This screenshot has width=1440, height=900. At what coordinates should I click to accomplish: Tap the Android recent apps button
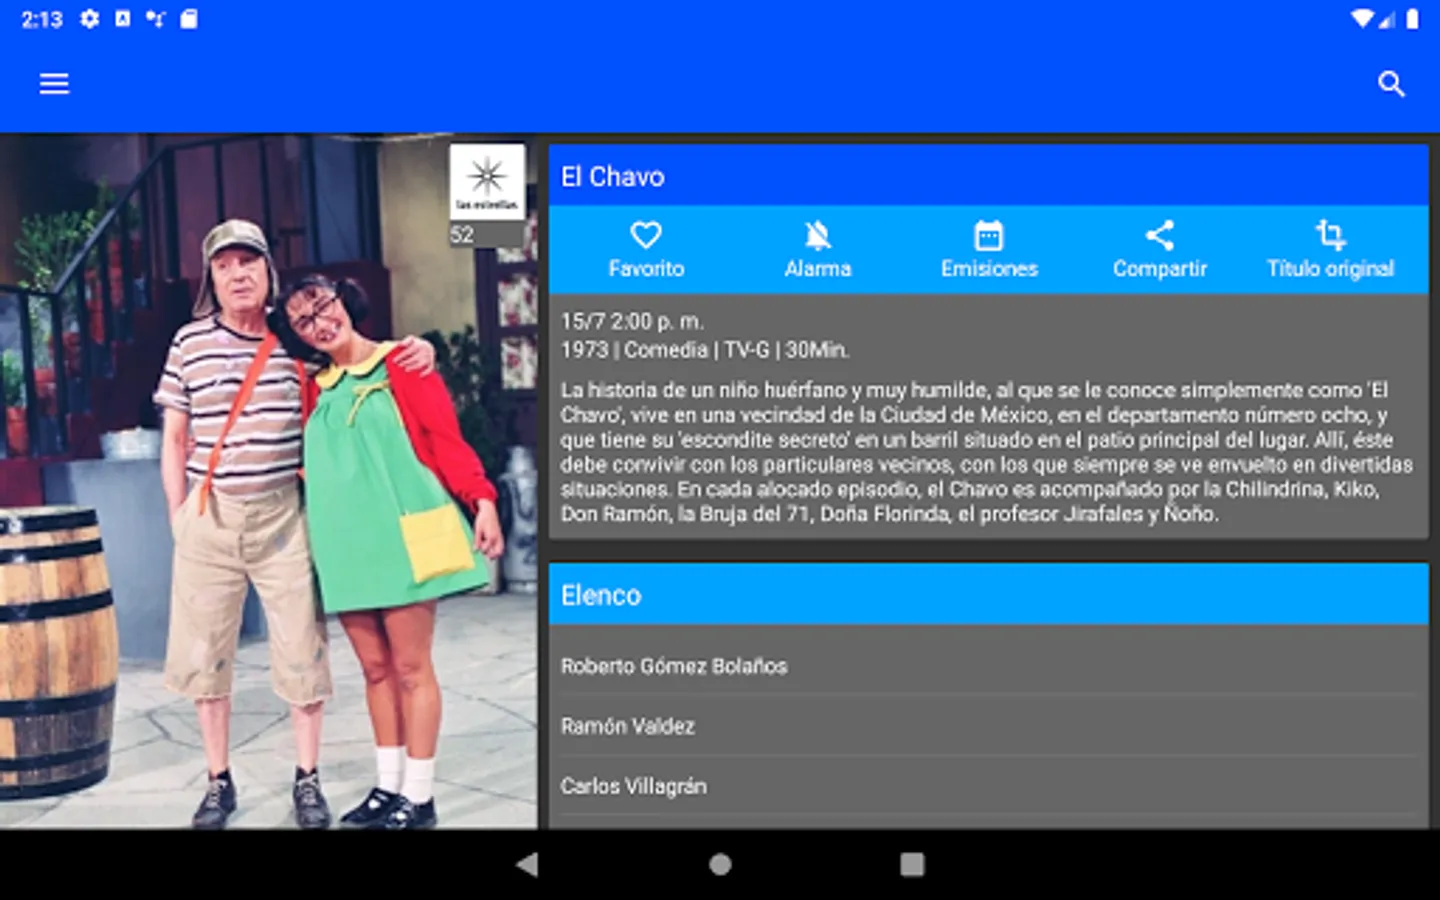[x=912, y=864]
